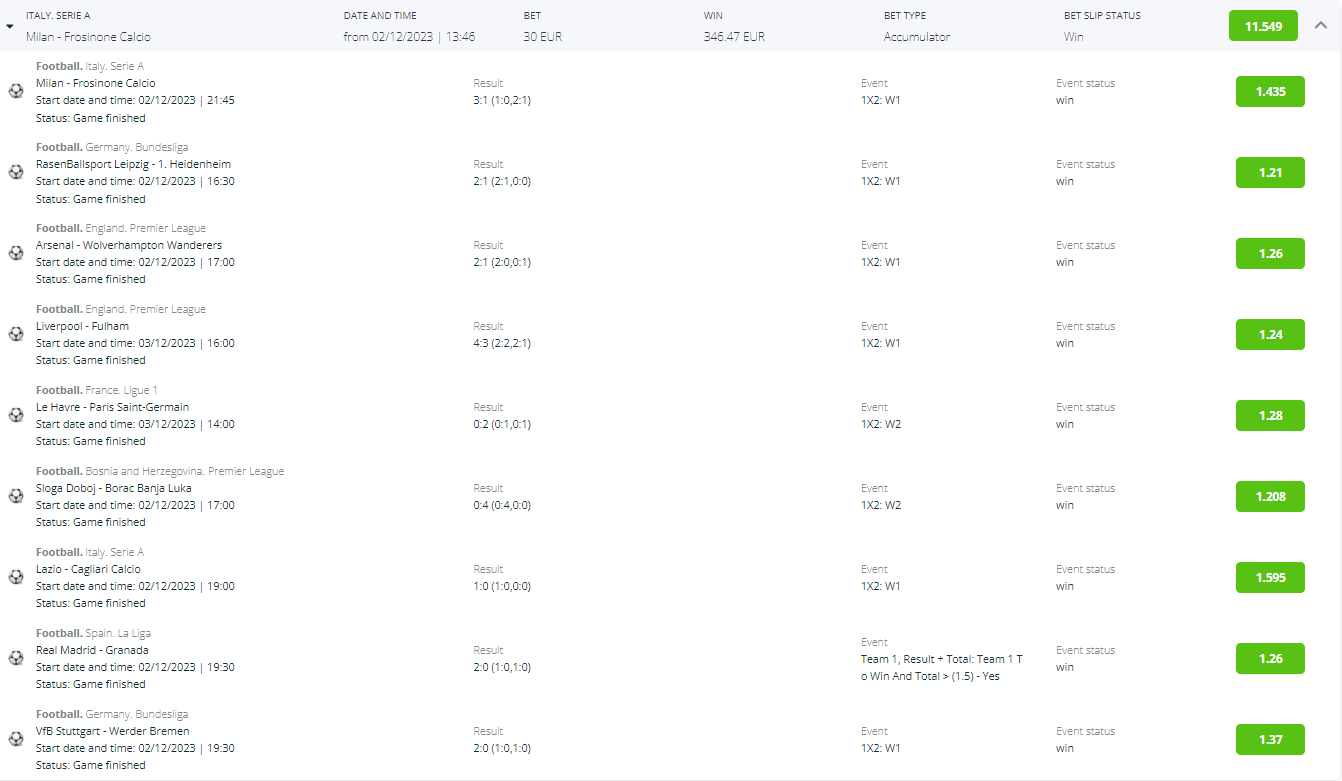Image resolution: width=1342 pixels, height=781 pixels.
Task: Click the football icon beside Real Madrid - Granada
Action: 16,658
